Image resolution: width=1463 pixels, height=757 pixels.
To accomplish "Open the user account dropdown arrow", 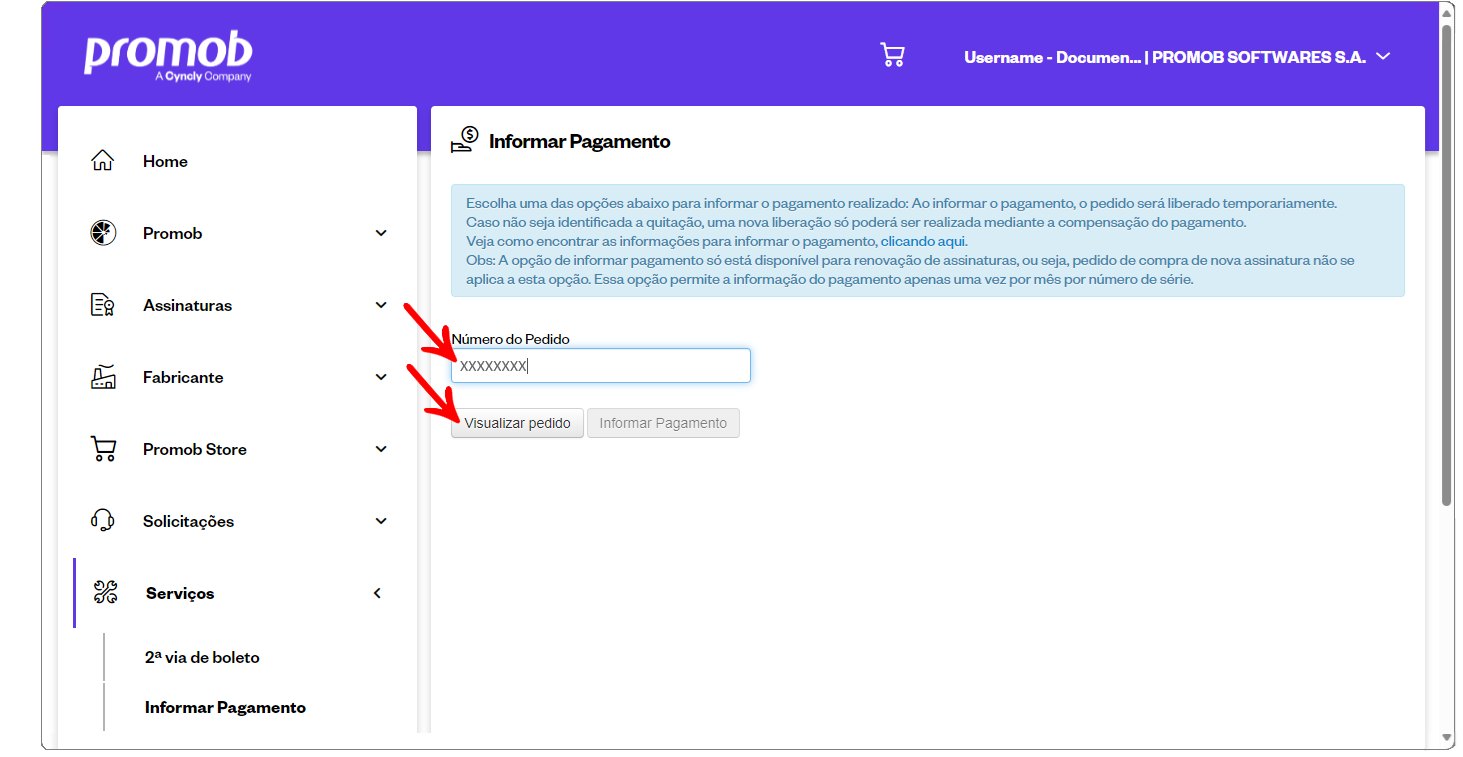I will [x=1383, y=56].
